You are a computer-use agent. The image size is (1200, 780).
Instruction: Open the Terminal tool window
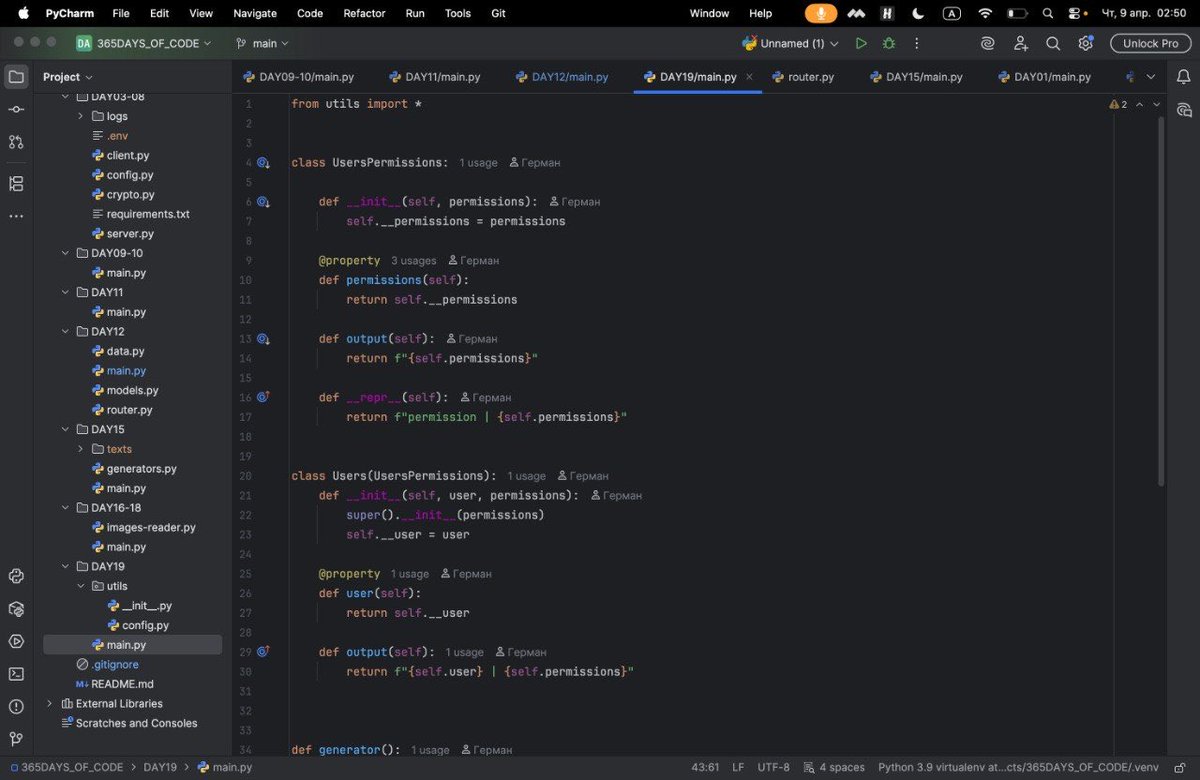tap(16, 674)
